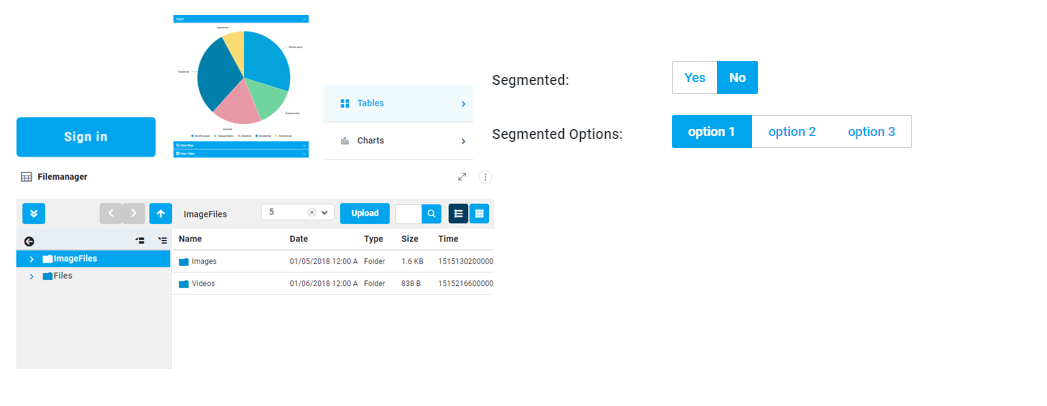
Task: Click the double-chevron collapse icon in file manager
Action: coord(34,213)
